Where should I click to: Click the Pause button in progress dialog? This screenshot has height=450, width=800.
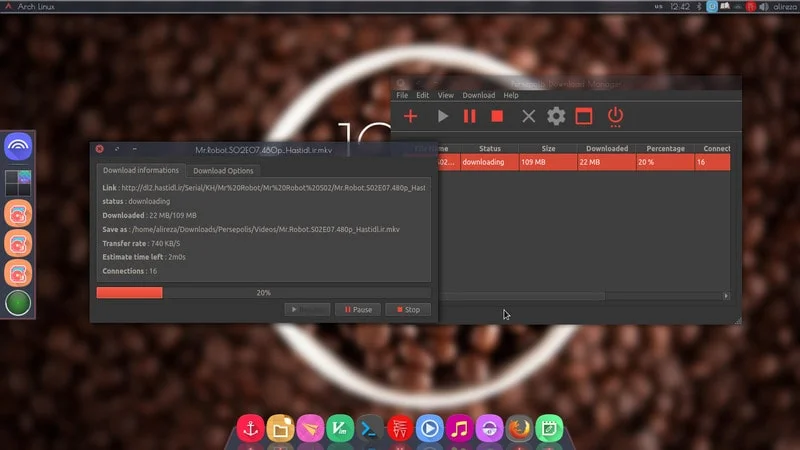coord(358,310)
